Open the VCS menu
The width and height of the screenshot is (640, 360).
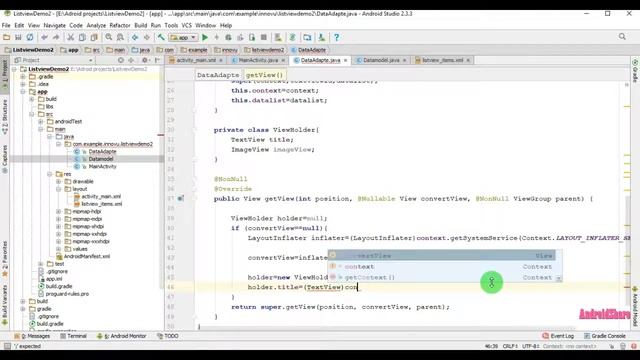(187, 25)
